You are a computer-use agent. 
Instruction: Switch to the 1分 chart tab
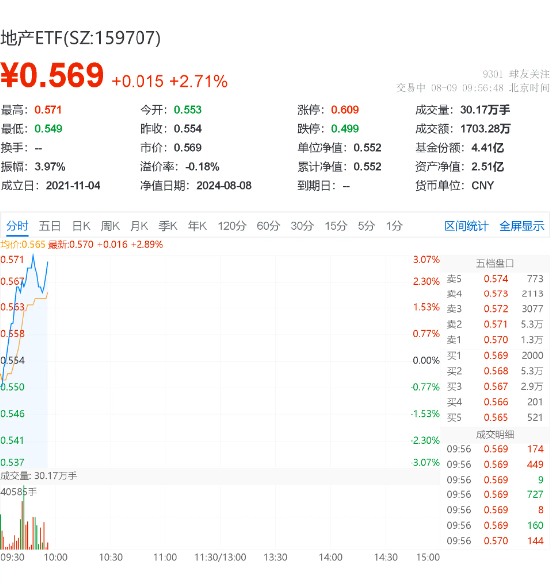coord(394,226)
